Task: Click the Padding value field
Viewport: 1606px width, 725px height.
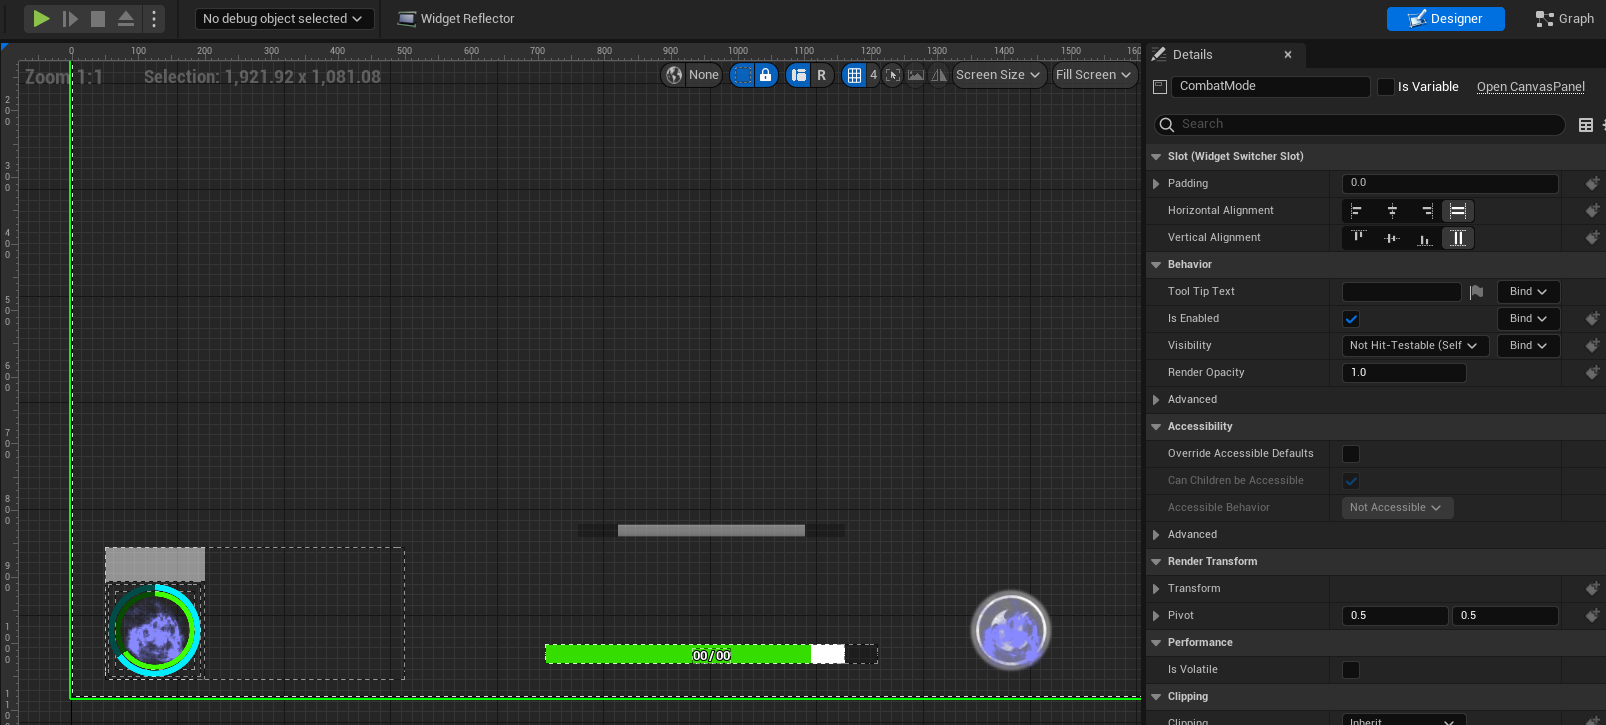Action: (1450, 183)
